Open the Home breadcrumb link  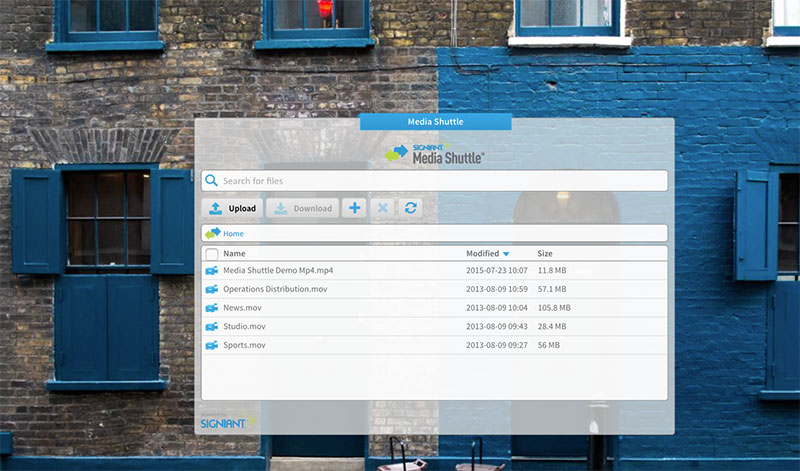point(233,234)
